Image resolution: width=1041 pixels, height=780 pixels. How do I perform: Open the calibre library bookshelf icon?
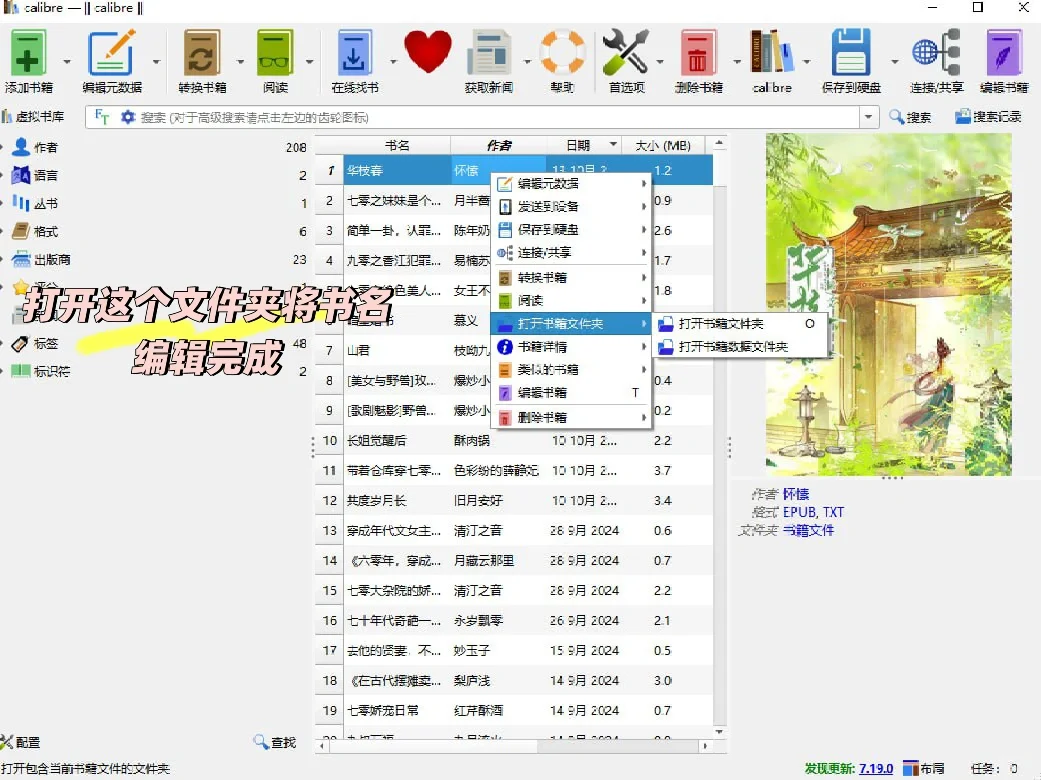pos(772,52)
